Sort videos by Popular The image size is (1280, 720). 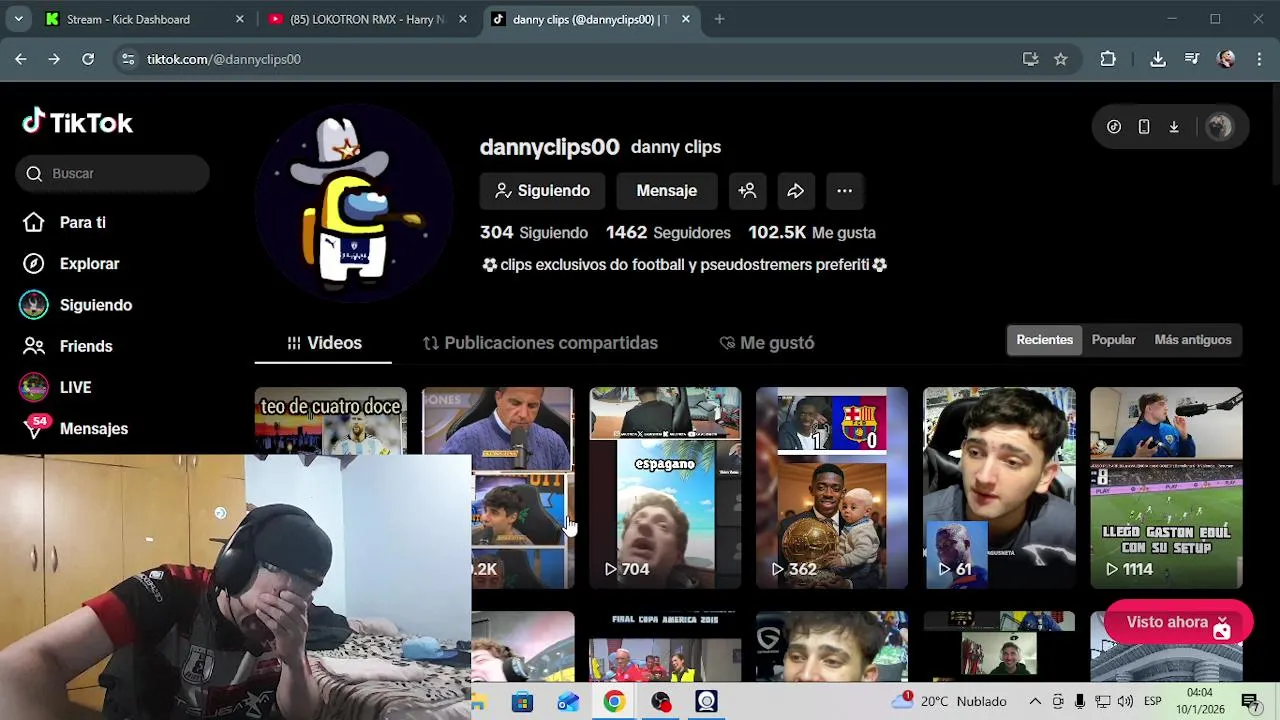(x=1114, y=340)
